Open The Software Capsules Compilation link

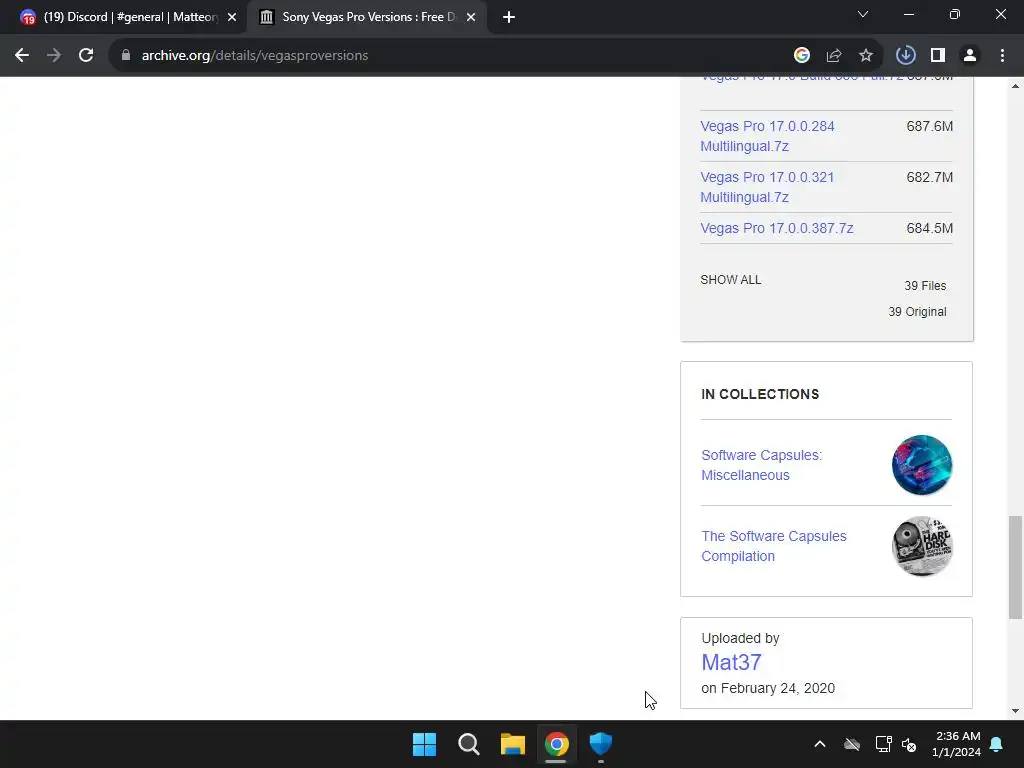click(x=774, y=546)
